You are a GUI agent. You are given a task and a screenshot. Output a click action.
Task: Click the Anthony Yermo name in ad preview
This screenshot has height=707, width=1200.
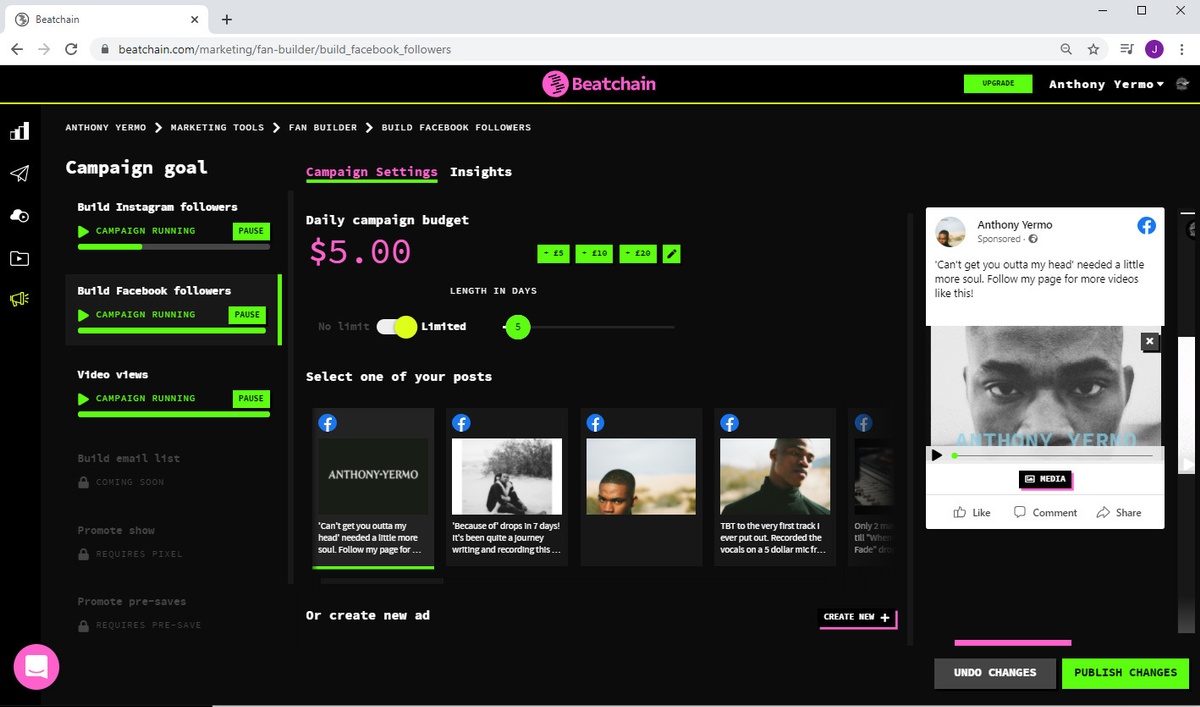1014,225
